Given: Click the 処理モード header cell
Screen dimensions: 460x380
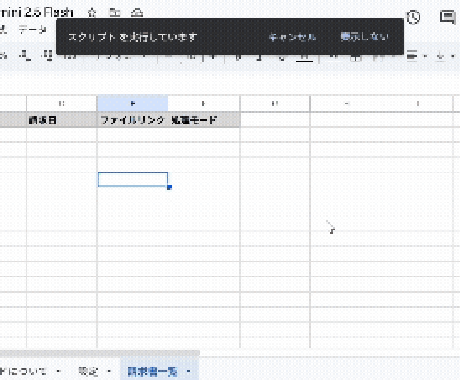Looking at the screenshot, I should 203,120.
